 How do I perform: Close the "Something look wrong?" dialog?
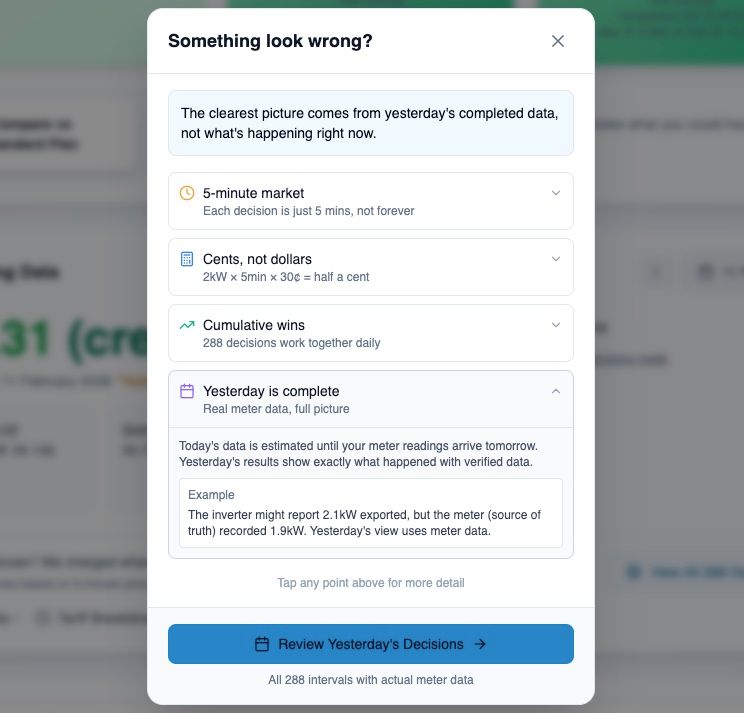558,41
